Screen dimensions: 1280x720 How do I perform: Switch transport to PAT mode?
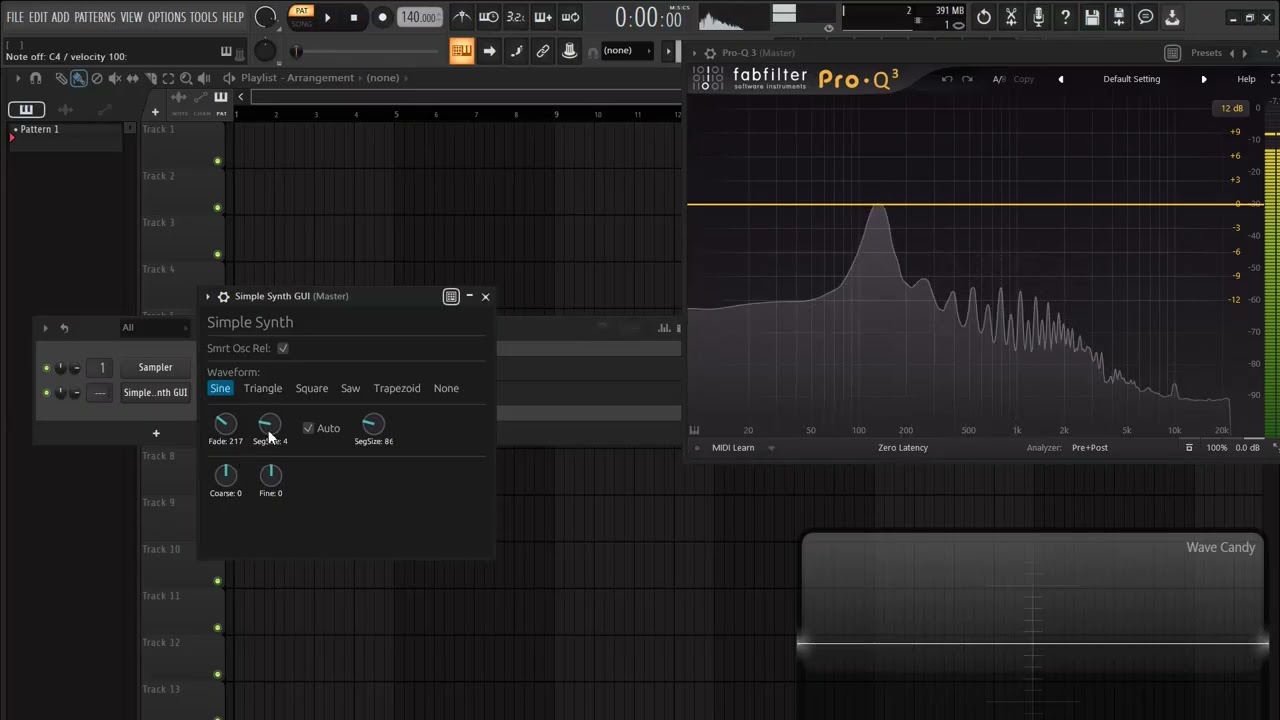(301, 11)
